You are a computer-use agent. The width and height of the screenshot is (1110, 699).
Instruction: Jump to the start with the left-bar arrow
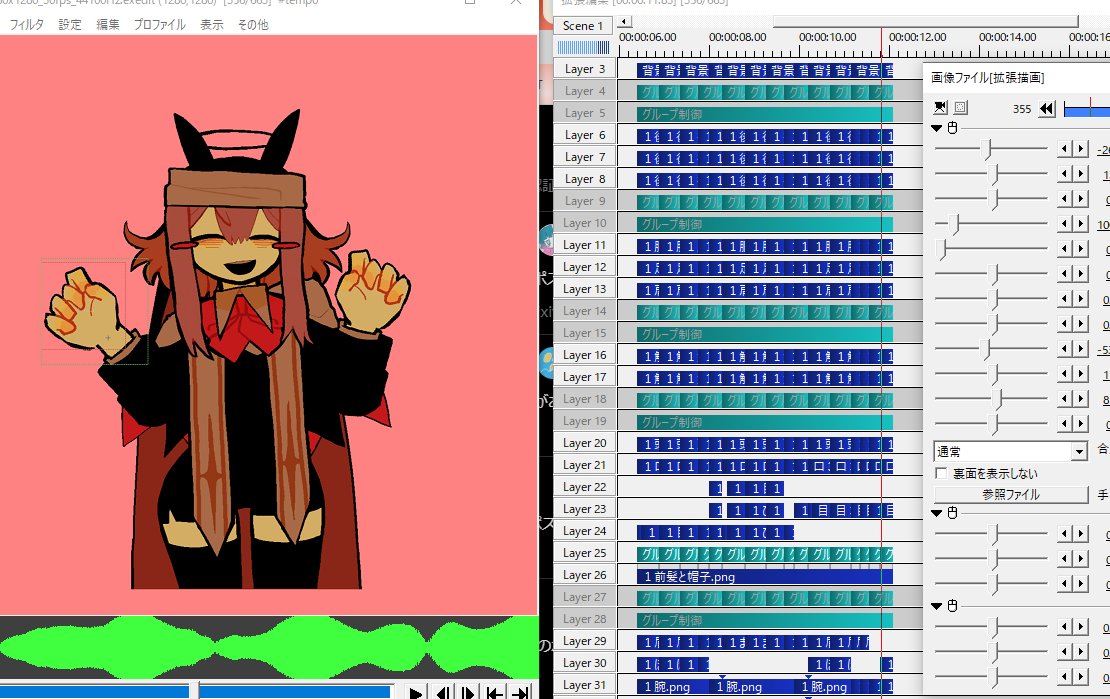[494, 692]
